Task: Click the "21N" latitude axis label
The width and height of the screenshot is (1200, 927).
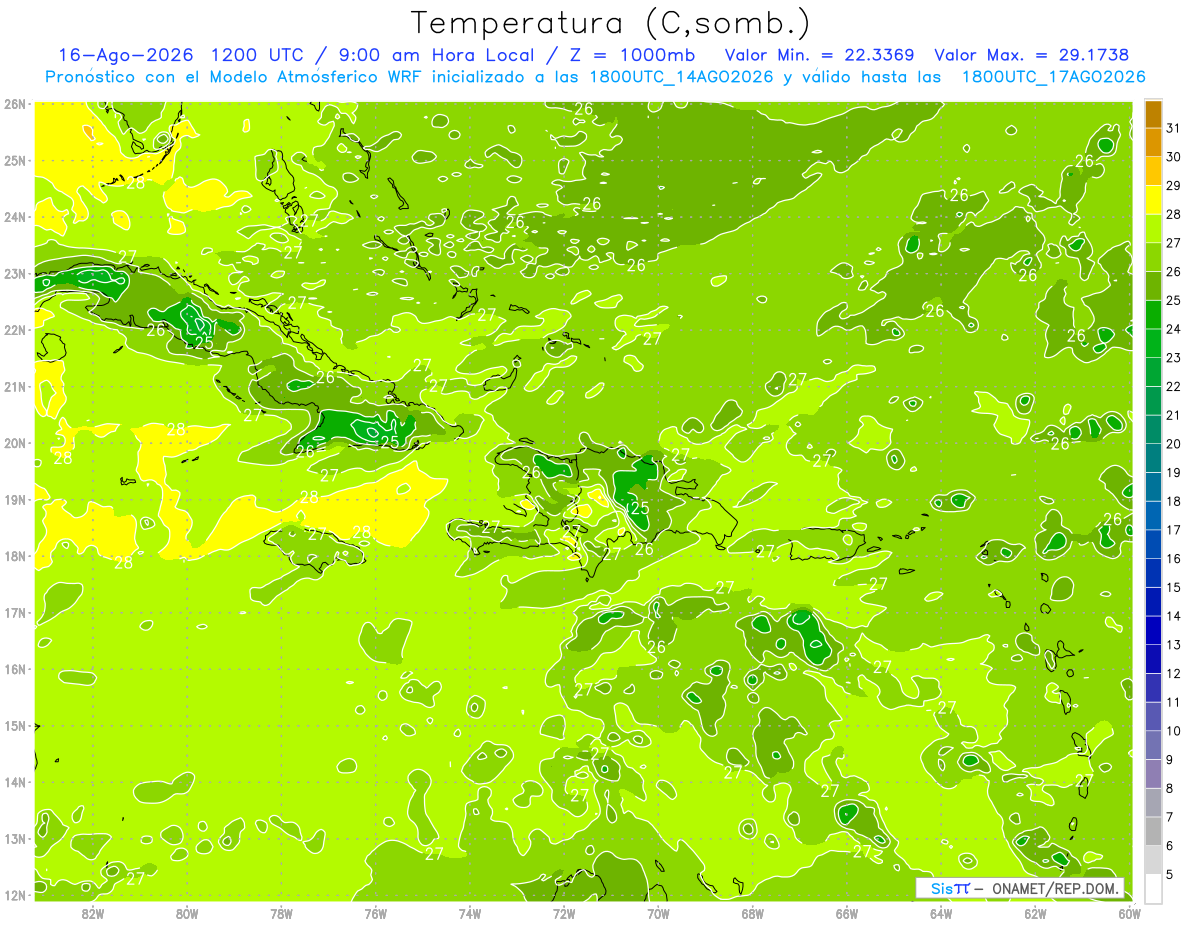Action: [x=14, y=386]
